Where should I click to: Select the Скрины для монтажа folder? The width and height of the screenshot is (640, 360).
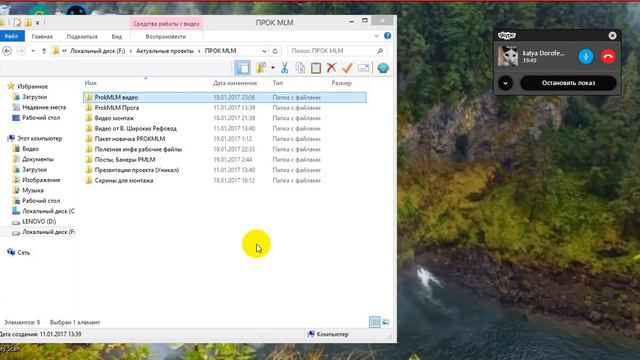pyautogui.click(x=224, y=180)
